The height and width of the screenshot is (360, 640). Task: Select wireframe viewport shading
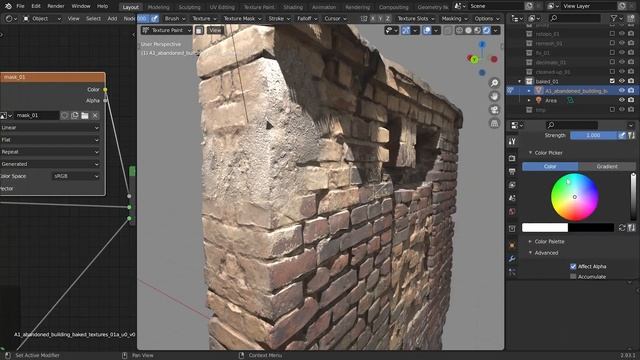coord(460,30)
